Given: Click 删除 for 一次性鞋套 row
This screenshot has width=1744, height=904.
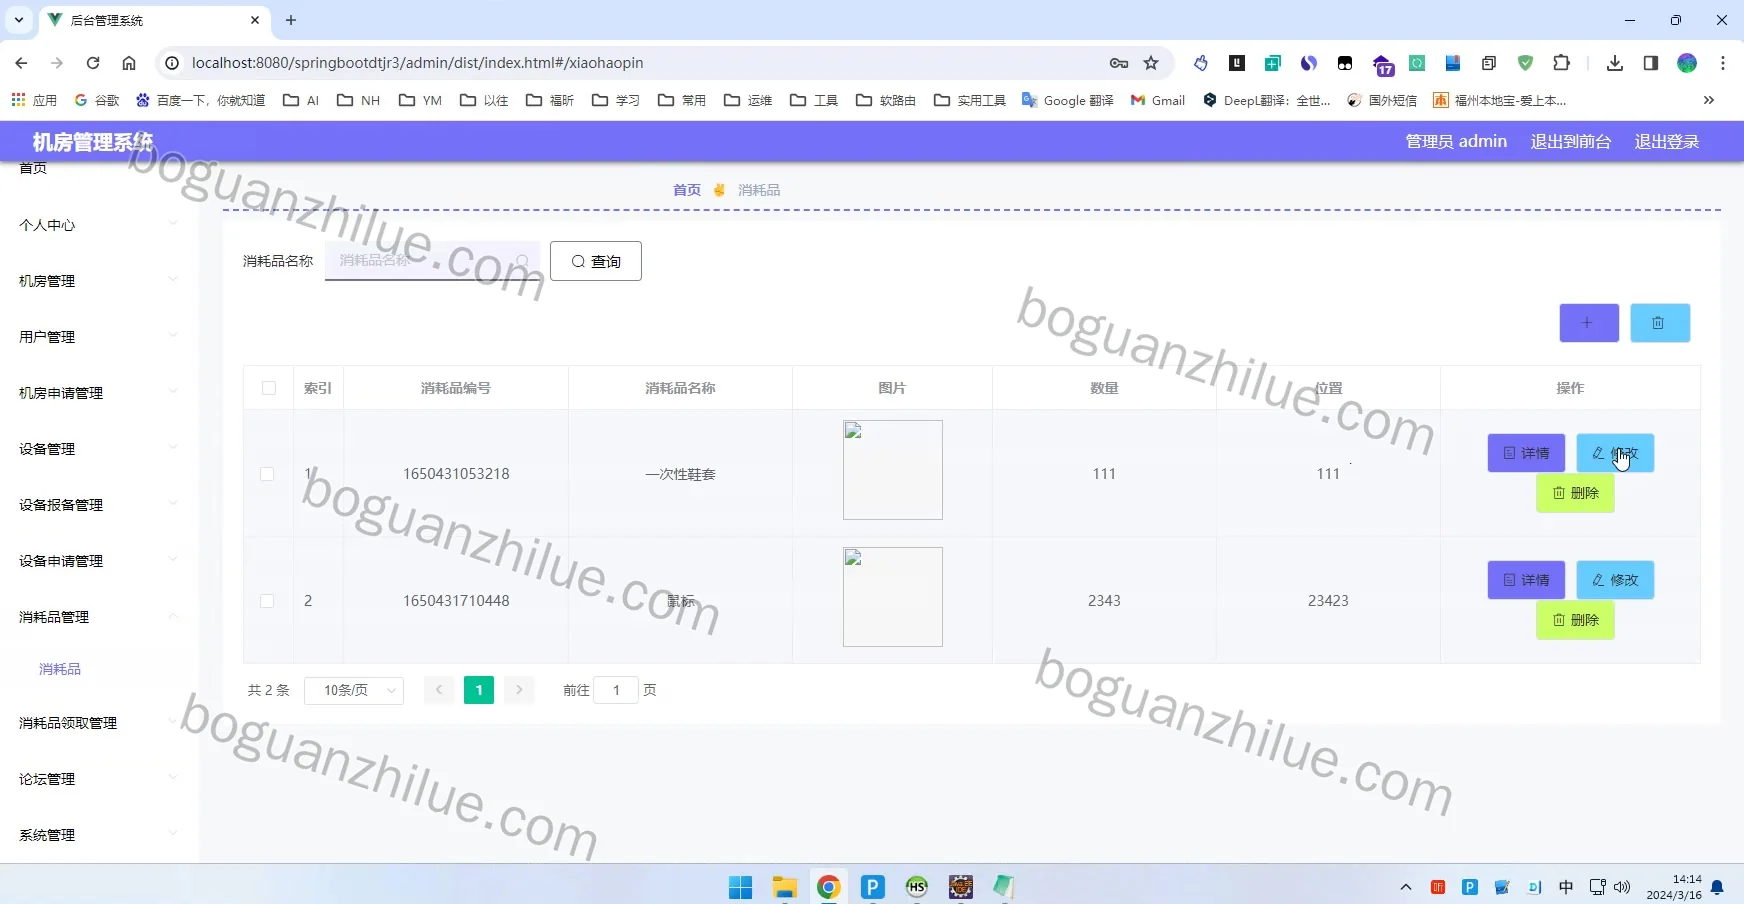Looking at the screenshot, I should (x=1575, y=493).
